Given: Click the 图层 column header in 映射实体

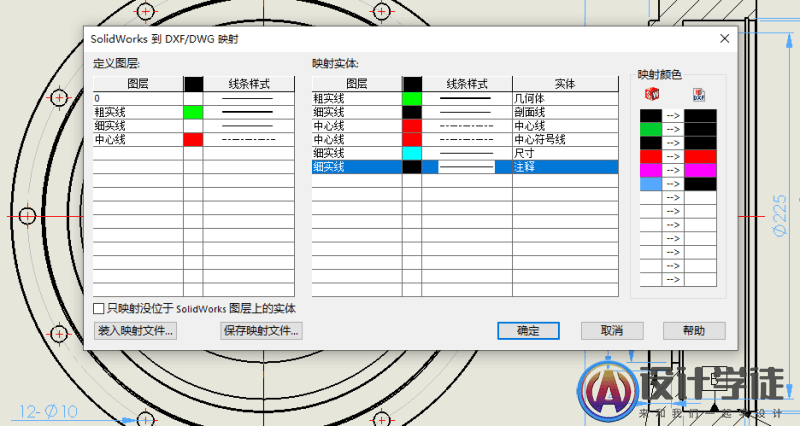Looking at the screenshot, I should click(x=357, y=84).
